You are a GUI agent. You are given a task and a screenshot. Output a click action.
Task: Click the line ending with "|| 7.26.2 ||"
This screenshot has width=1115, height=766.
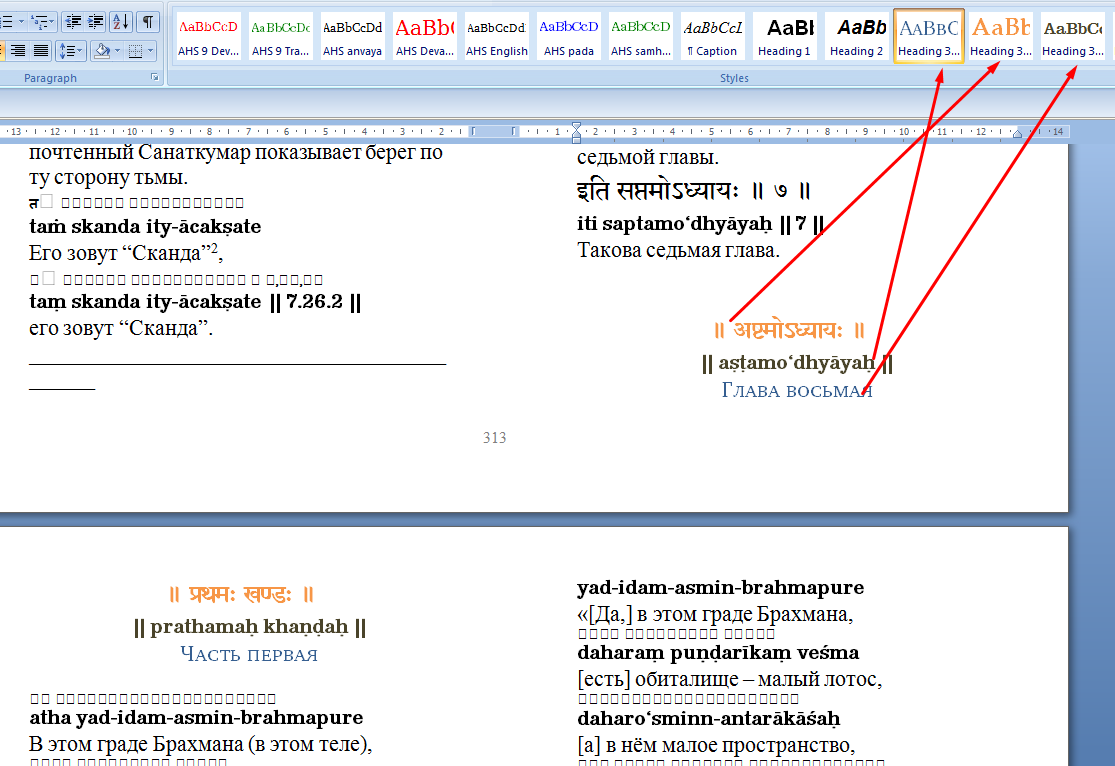196,302
